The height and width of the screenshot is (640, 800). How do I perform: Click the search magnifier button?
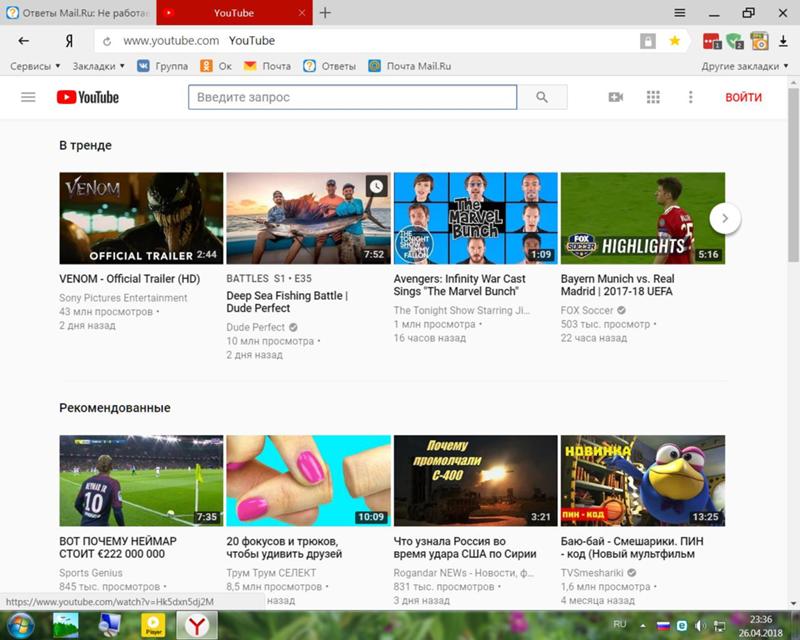pos(542,97)
